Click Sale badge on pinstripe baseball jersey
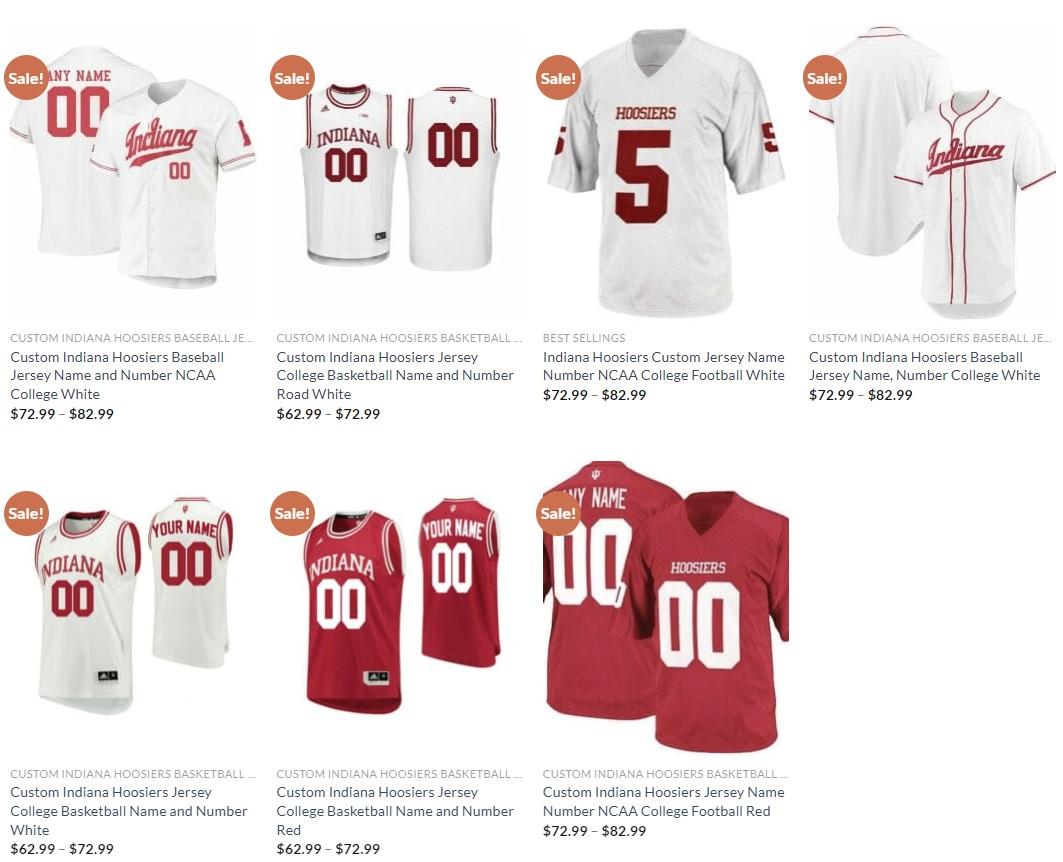The width and height of the screenshot is (1063, 862). coord(824,78)
